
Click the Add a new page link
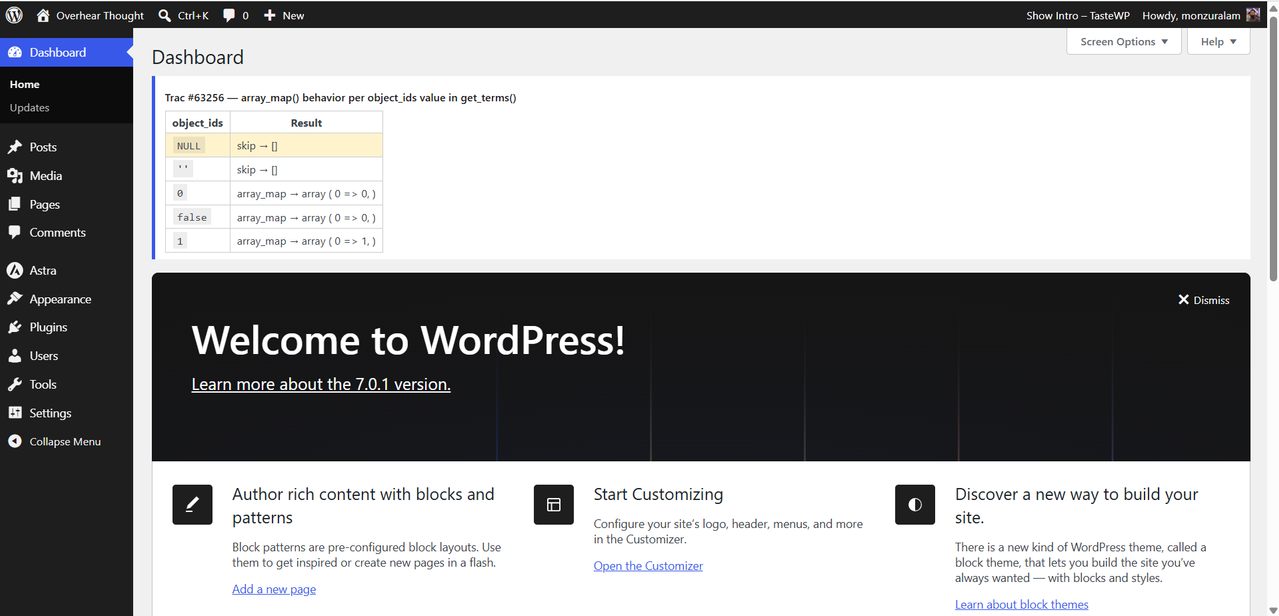[x=274, y=589]
